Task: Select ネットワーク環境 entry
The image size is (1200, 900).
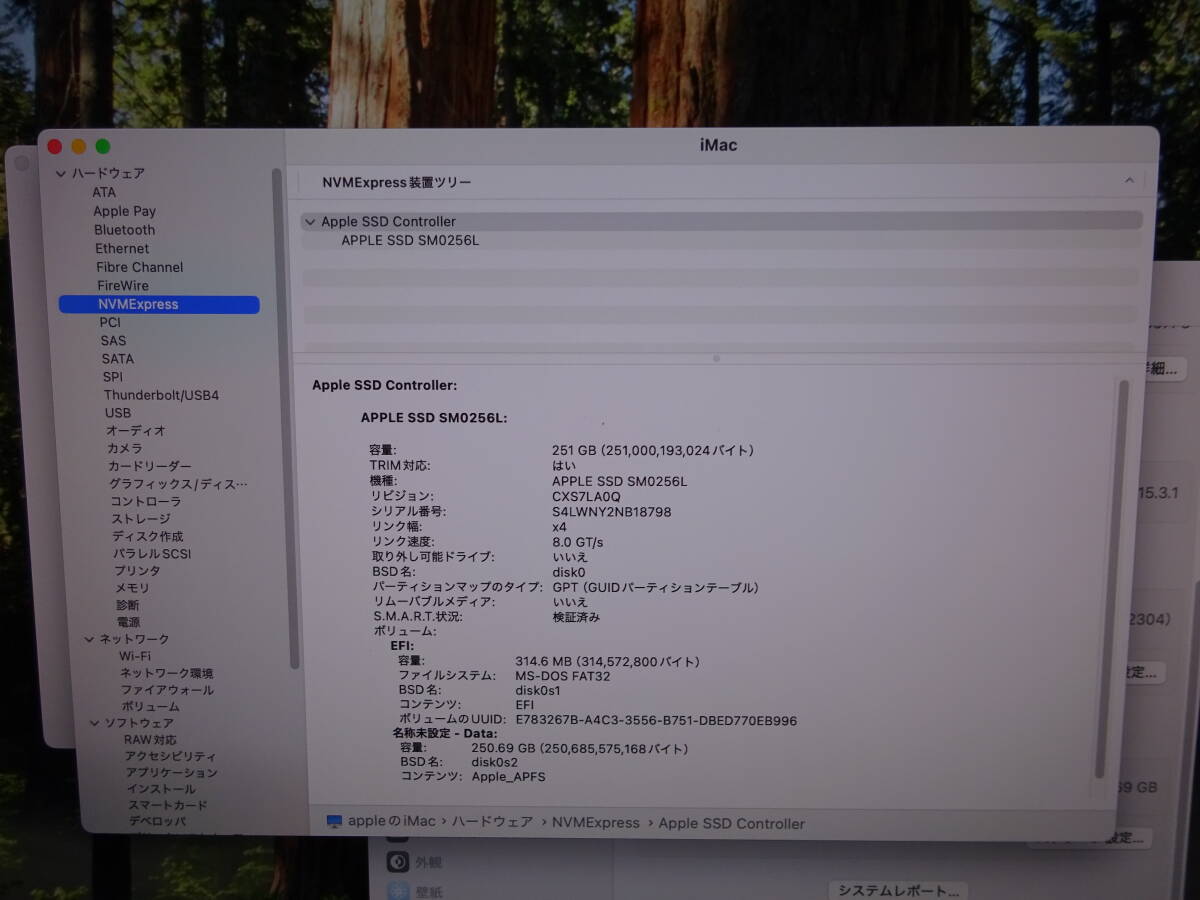Action: pyautogui.click(x=167, y=673)
